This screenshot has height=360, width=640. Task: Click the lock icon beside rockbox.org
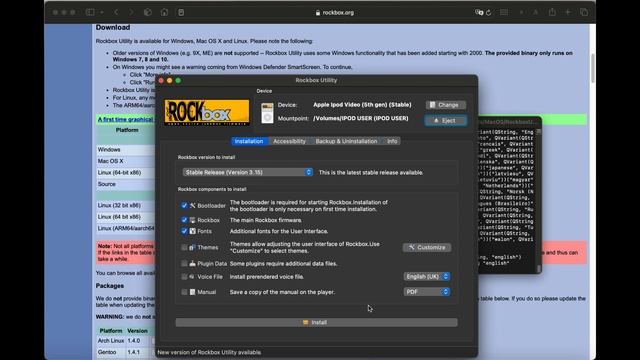318,13
